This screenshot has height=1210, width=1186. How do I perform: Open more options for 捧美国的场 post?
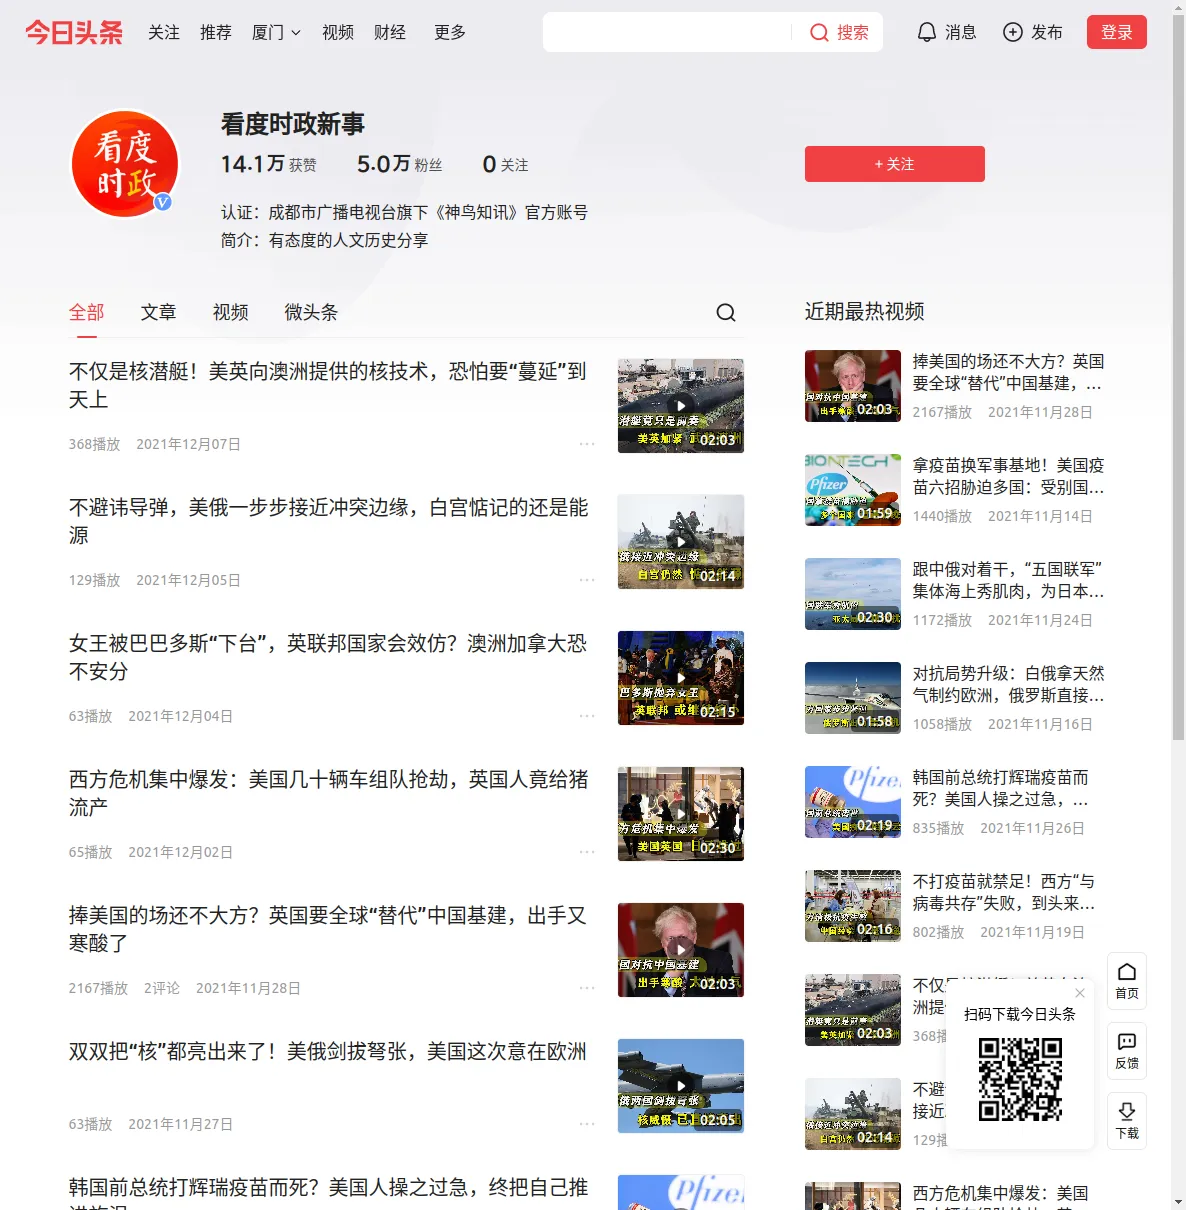pos(587,988)
